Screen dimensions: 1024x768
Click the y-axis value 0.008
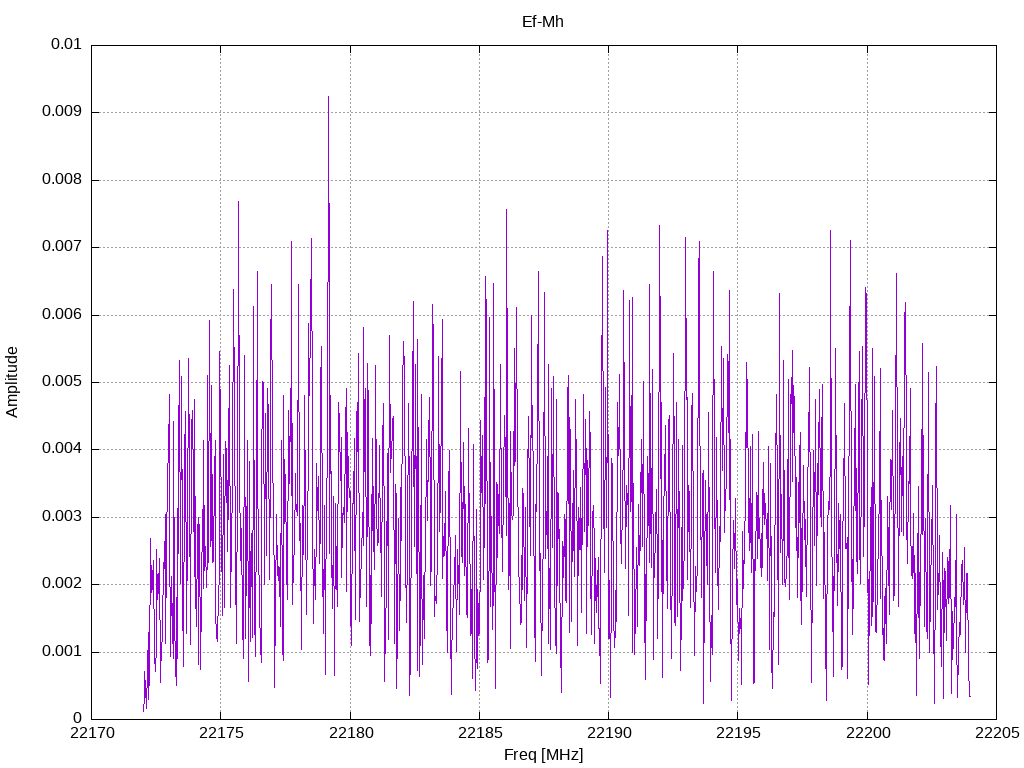62,179
